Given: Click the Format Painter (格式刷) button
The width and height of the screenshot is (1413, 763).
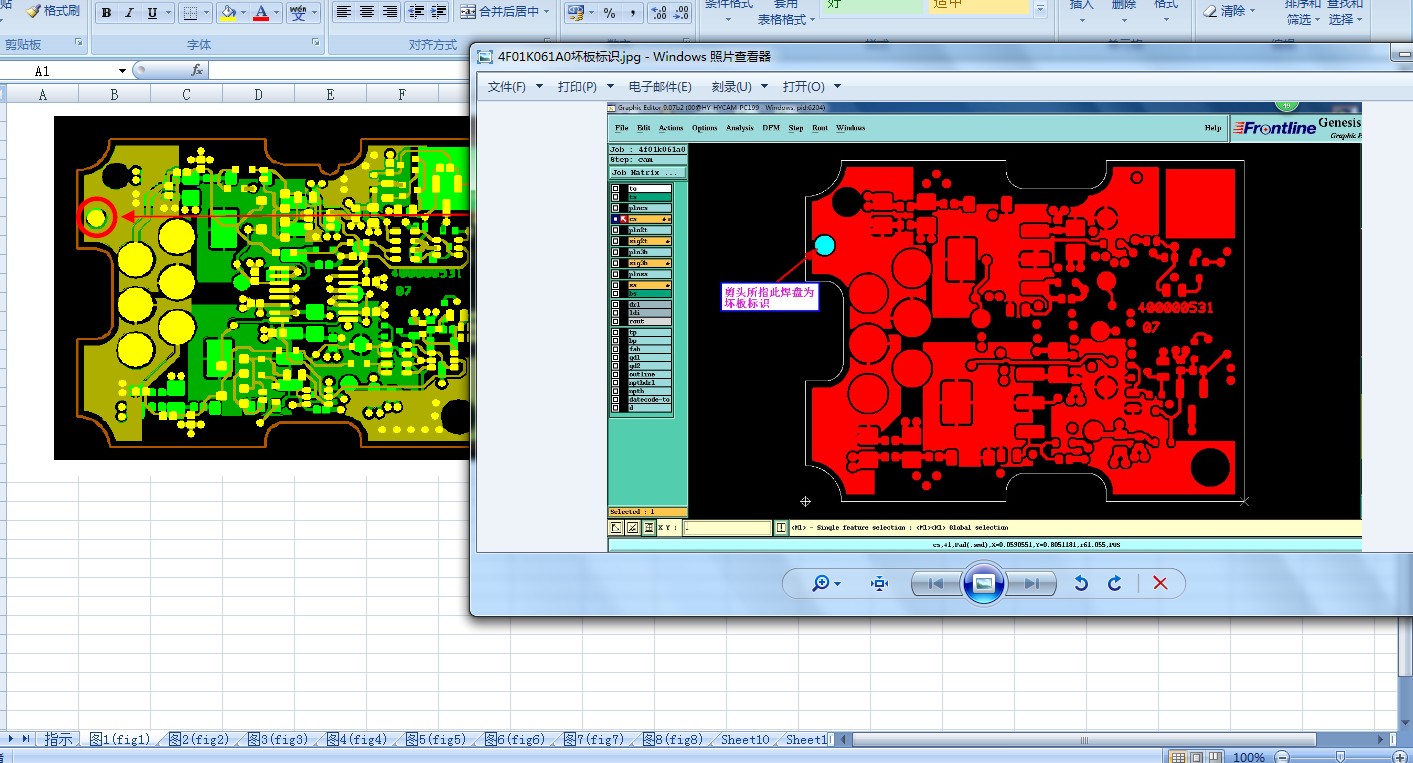Looking at the screenshot, I should coord(51,11).
